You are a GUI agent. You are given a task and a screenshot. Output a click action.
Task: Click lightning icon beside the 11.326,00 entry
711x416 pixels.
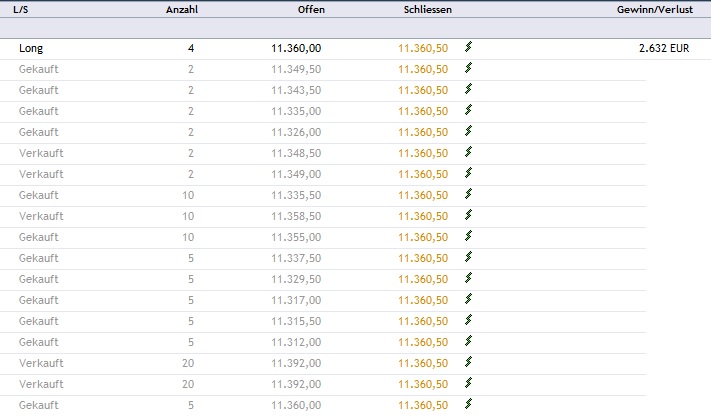[468, 131]
